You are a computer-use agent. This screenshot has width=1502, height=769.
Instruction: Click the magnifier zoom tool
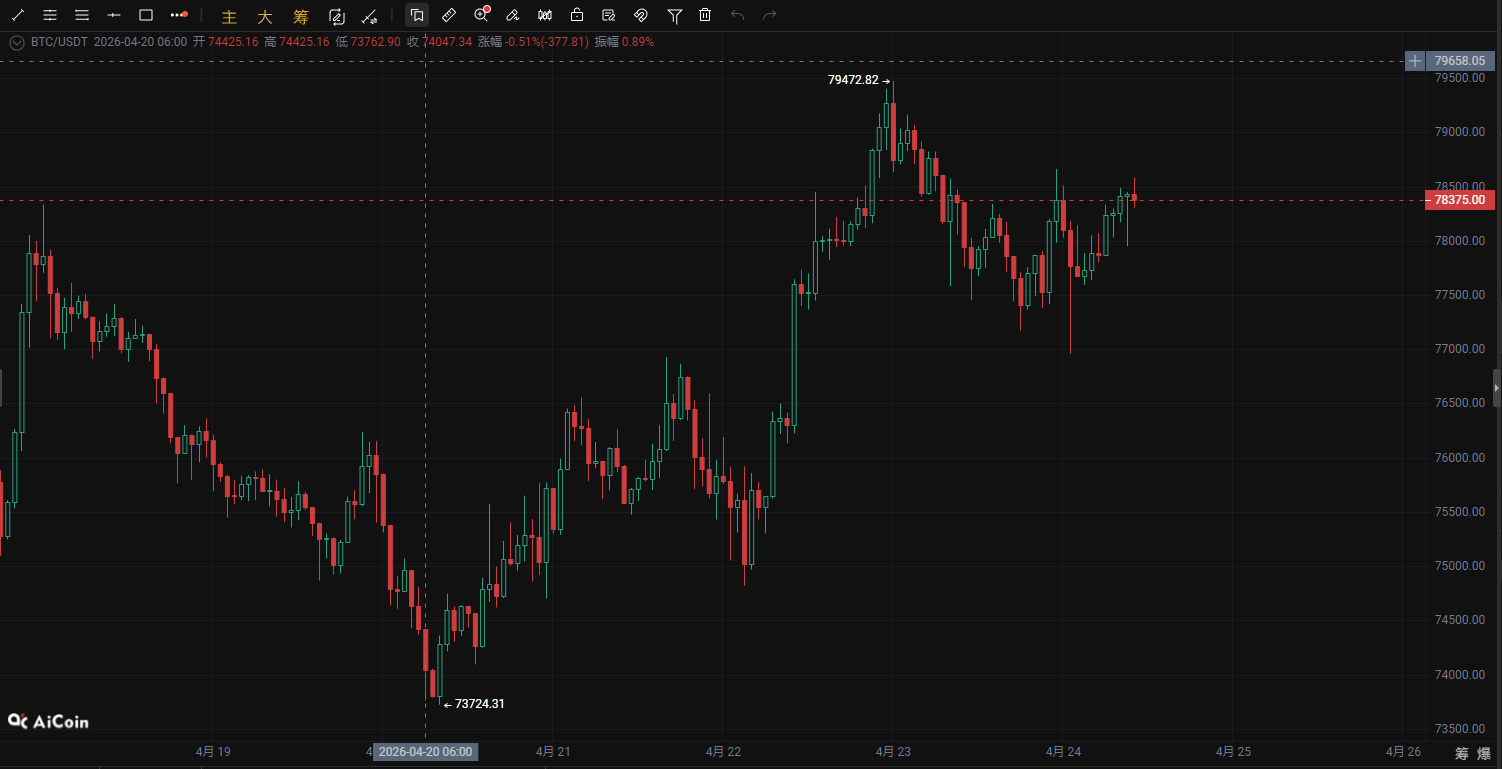481,15
